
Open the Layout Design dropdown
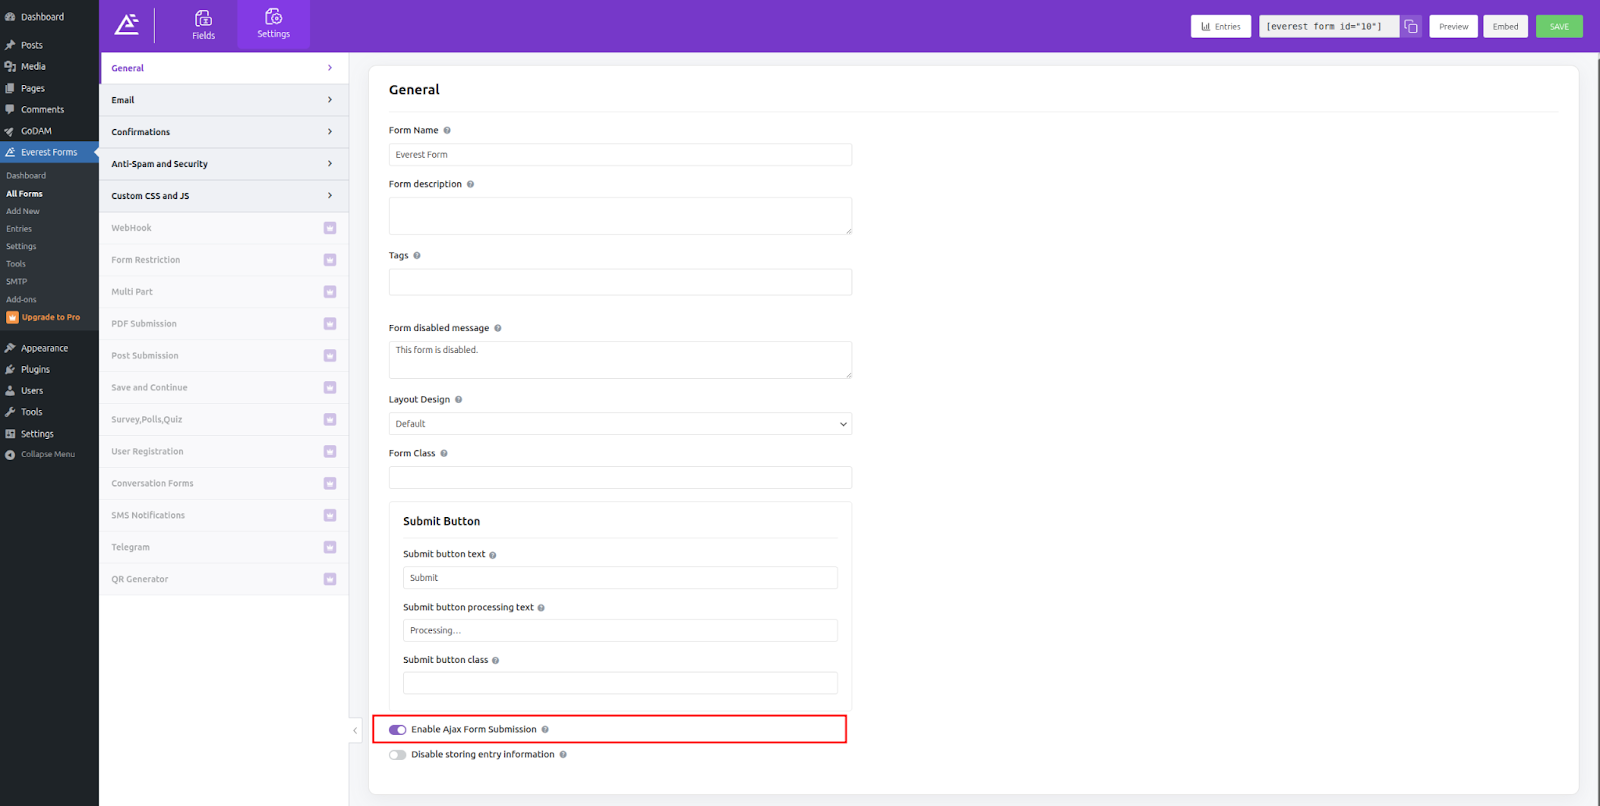coord(620,424)
